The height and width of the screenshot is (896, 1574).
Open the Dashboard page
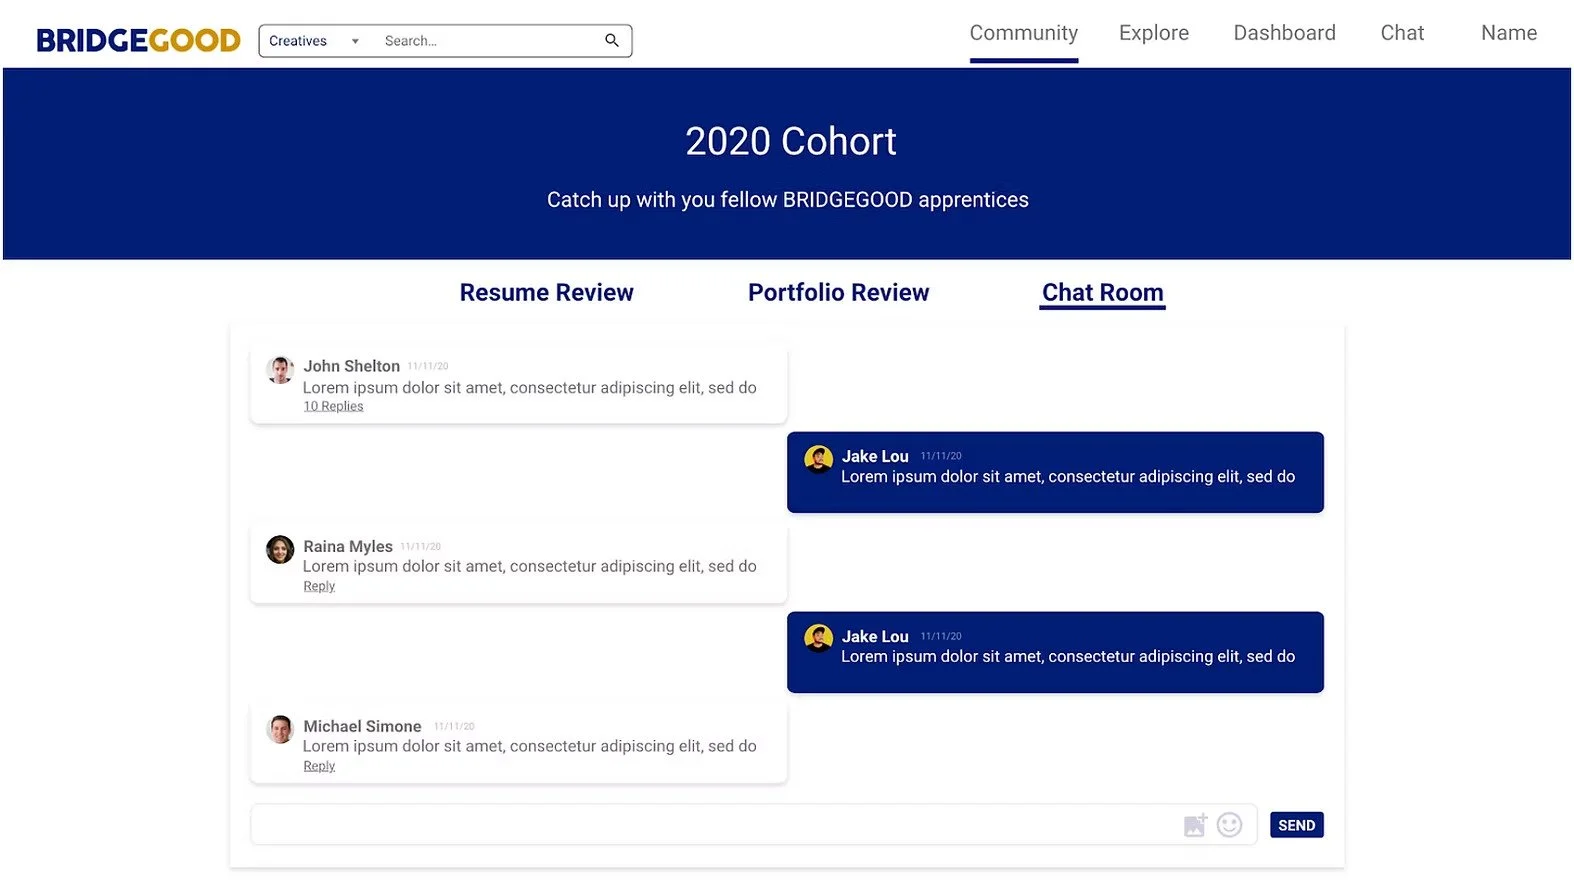[1284, 33]
